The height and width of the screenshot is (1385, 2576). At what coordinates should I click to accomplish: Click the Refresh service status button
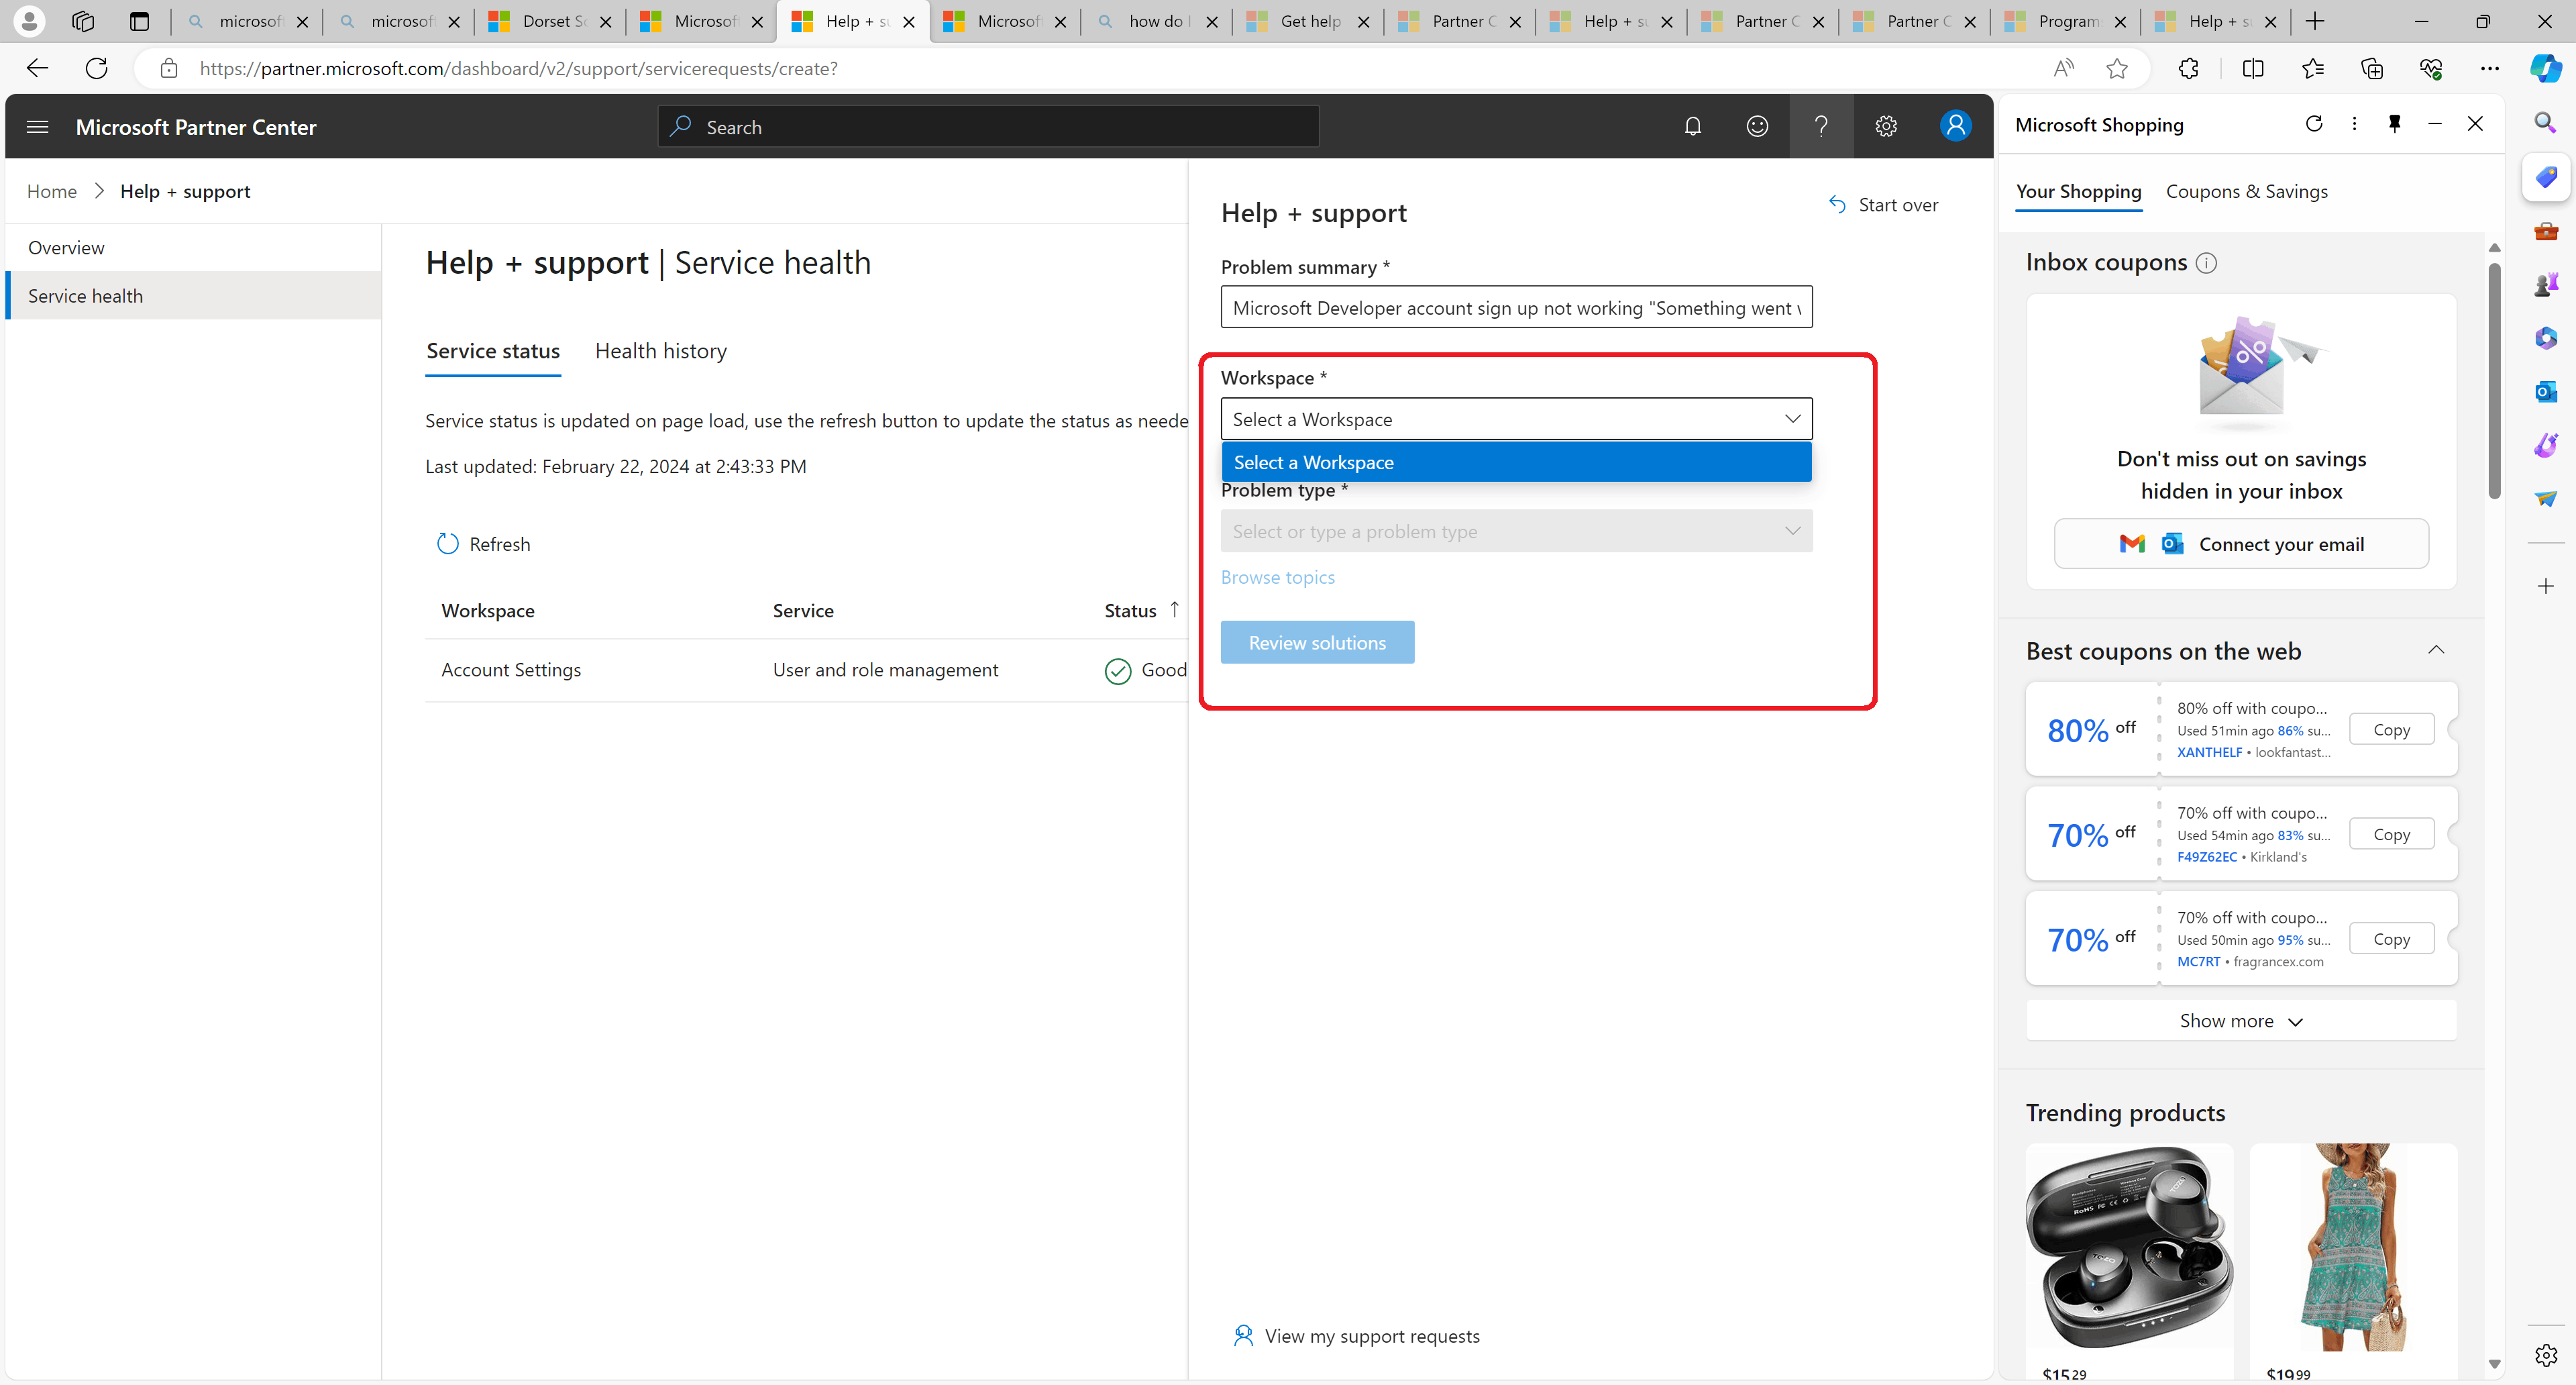pos(484,542)
